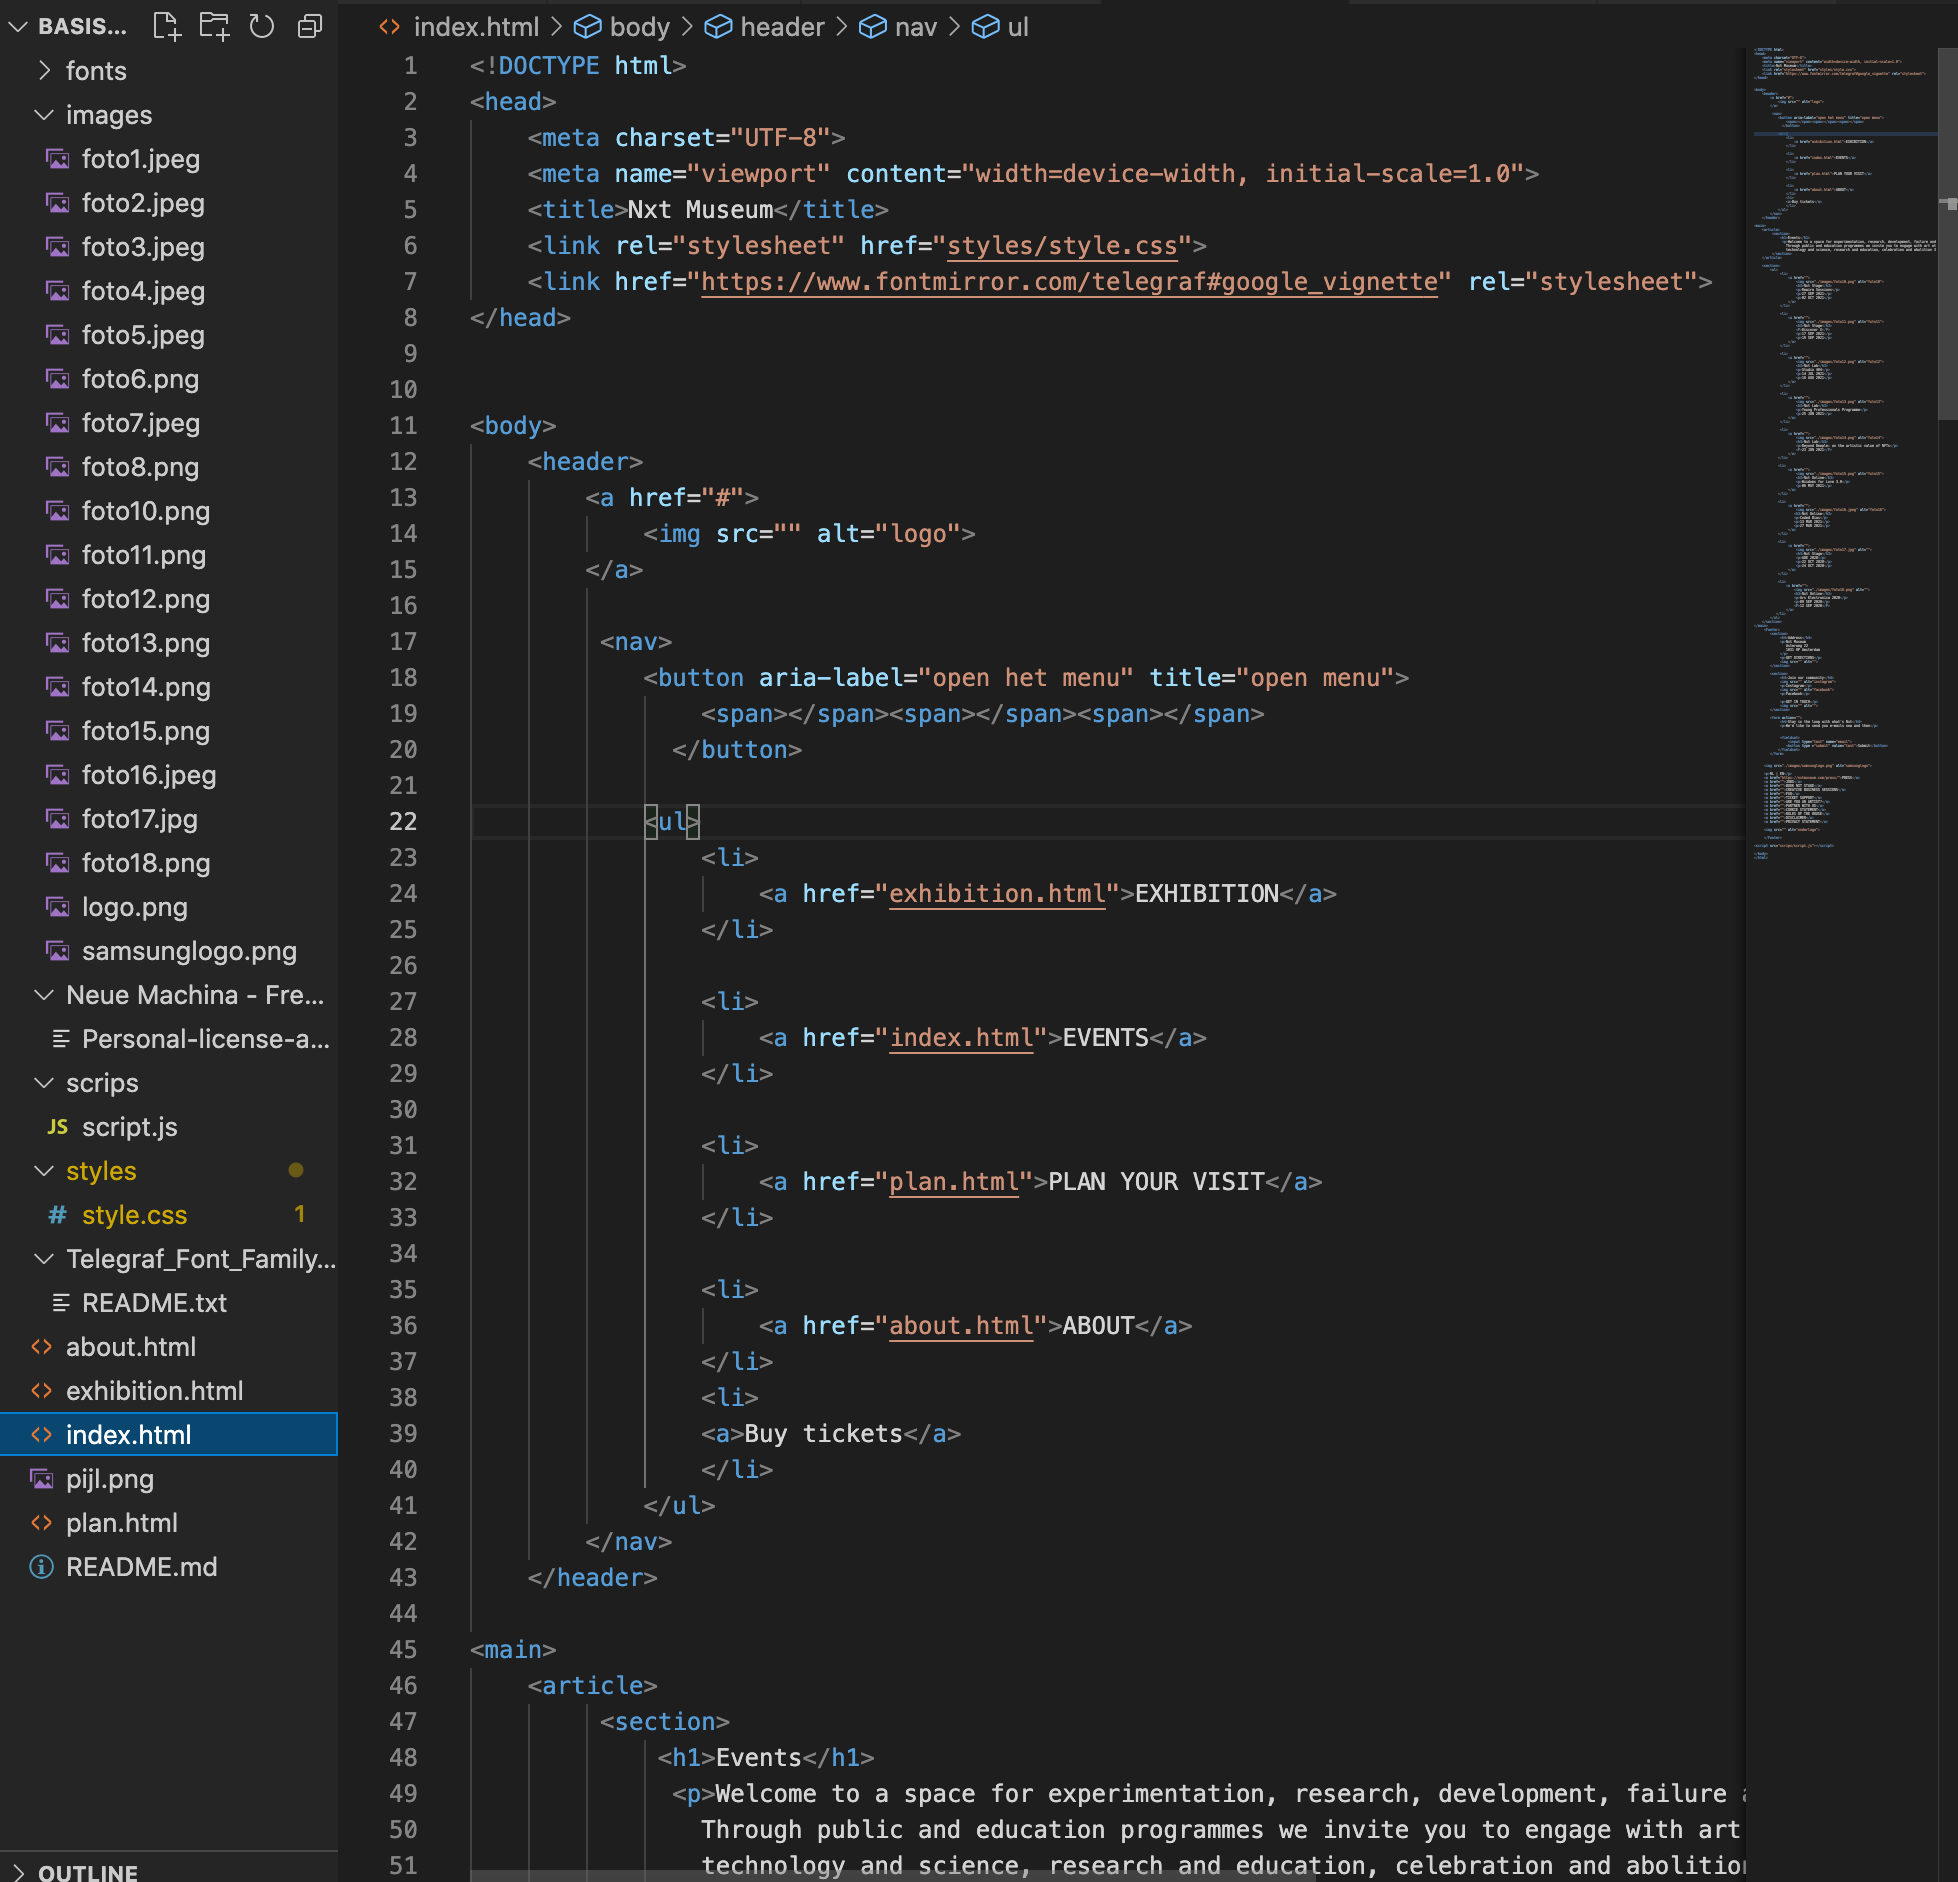The image size is (1958, 1882).
Task: Open the script.js file
Action: (130, 1126)
